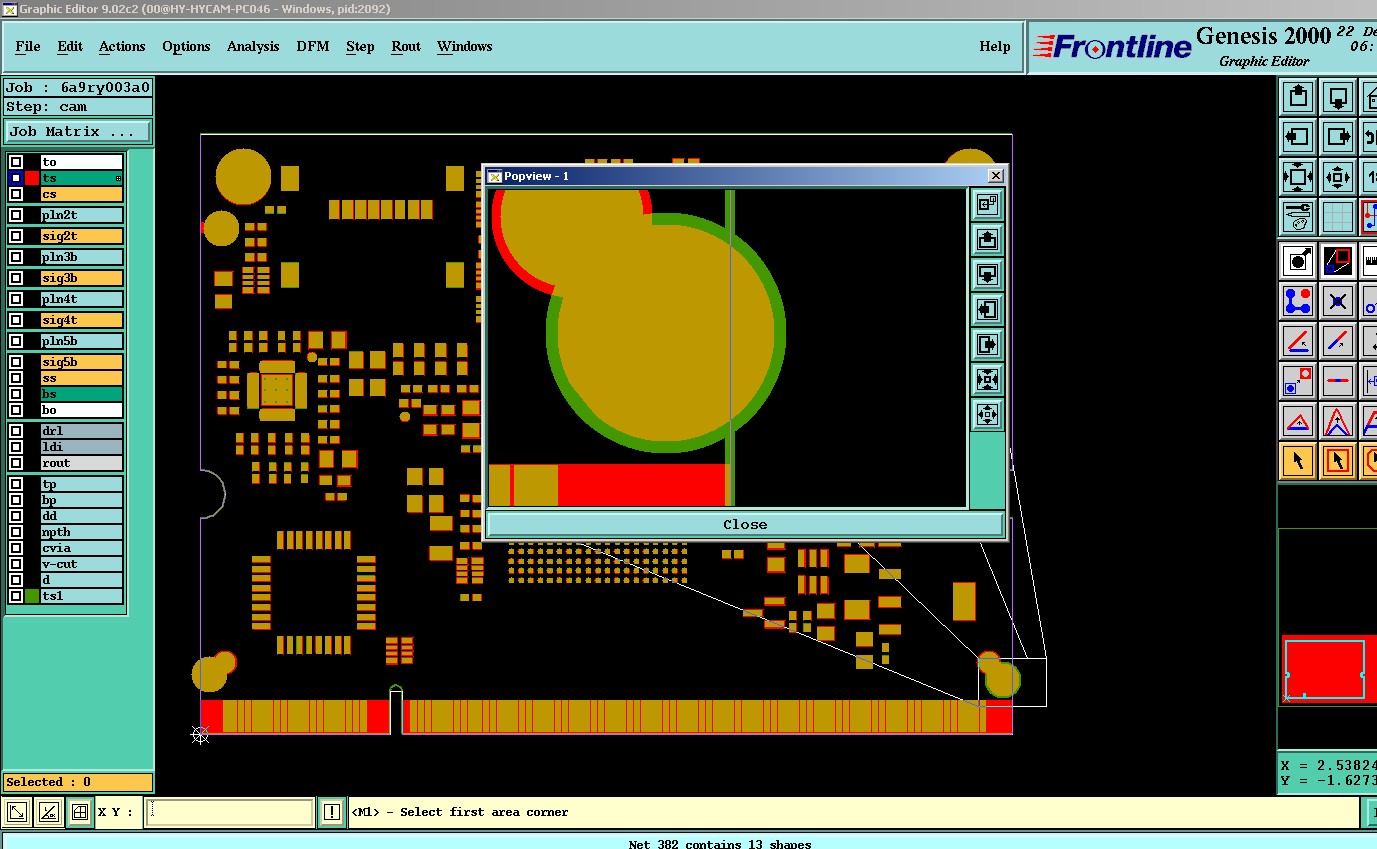Toggle the checkbox for layer to
This screenshot has width=1377, height=849.
[16, 162]
